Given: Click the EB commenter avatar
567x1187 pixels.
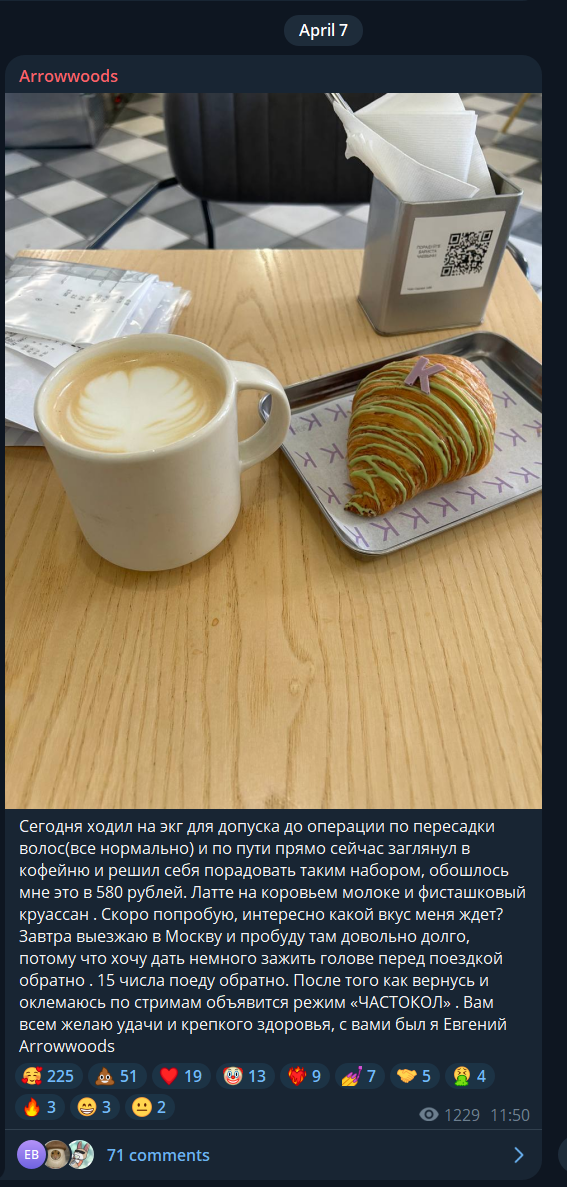Looking at the screenshot, I should [x=31, y=1154].
